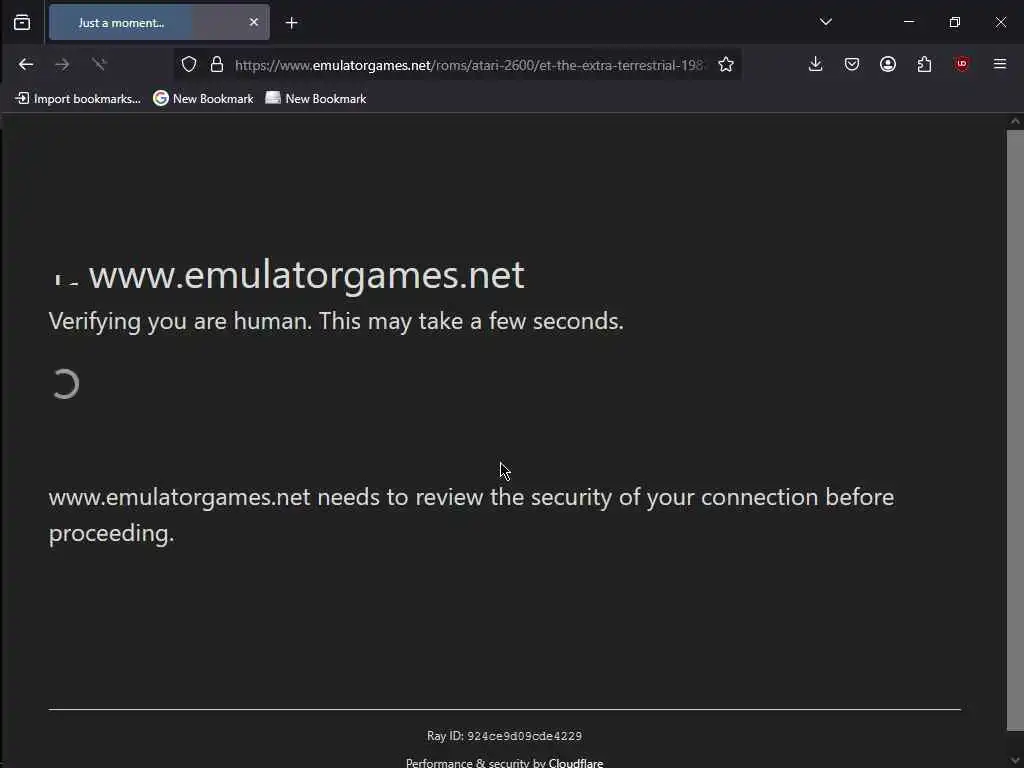
Task: Close the 'Just a moment...' tab
Action: tap(254, 23)
